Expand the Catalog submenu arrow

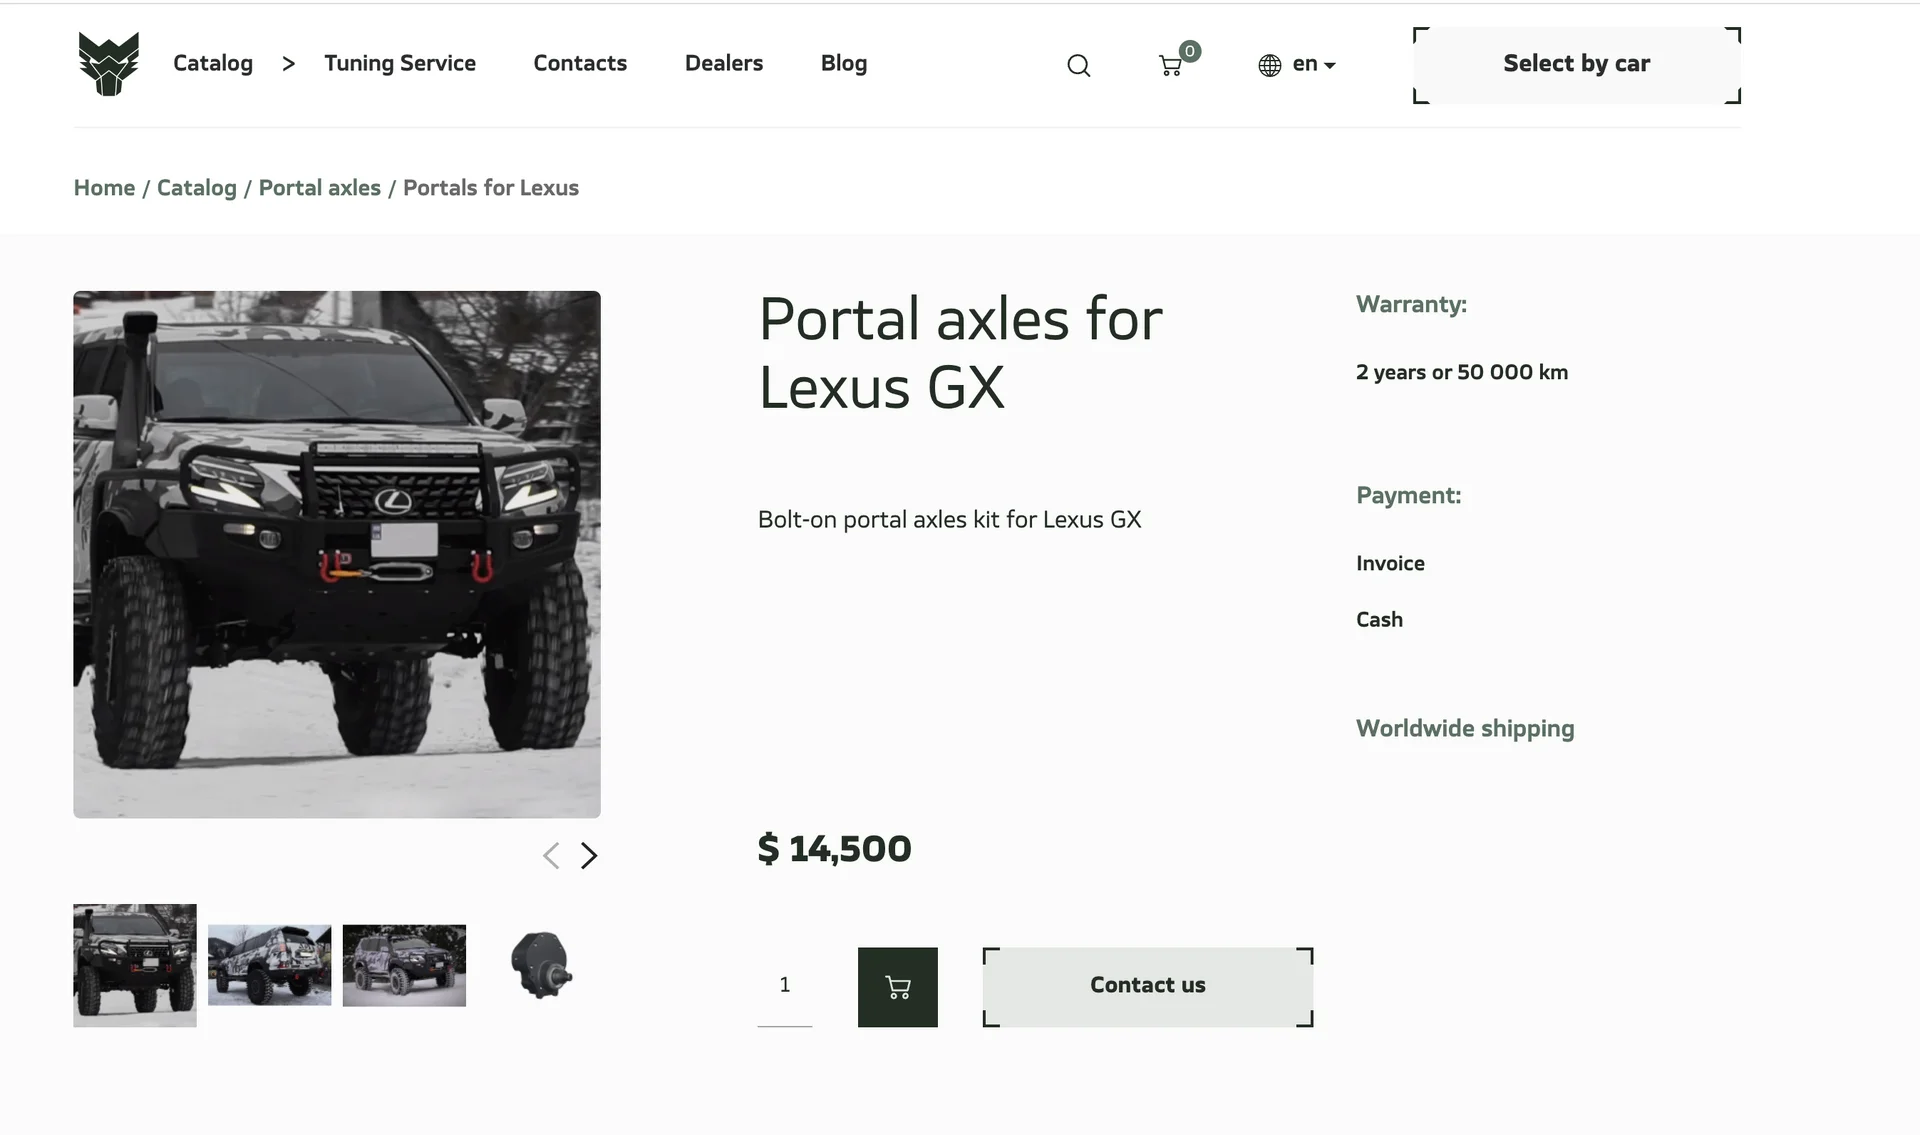[289, 64]
